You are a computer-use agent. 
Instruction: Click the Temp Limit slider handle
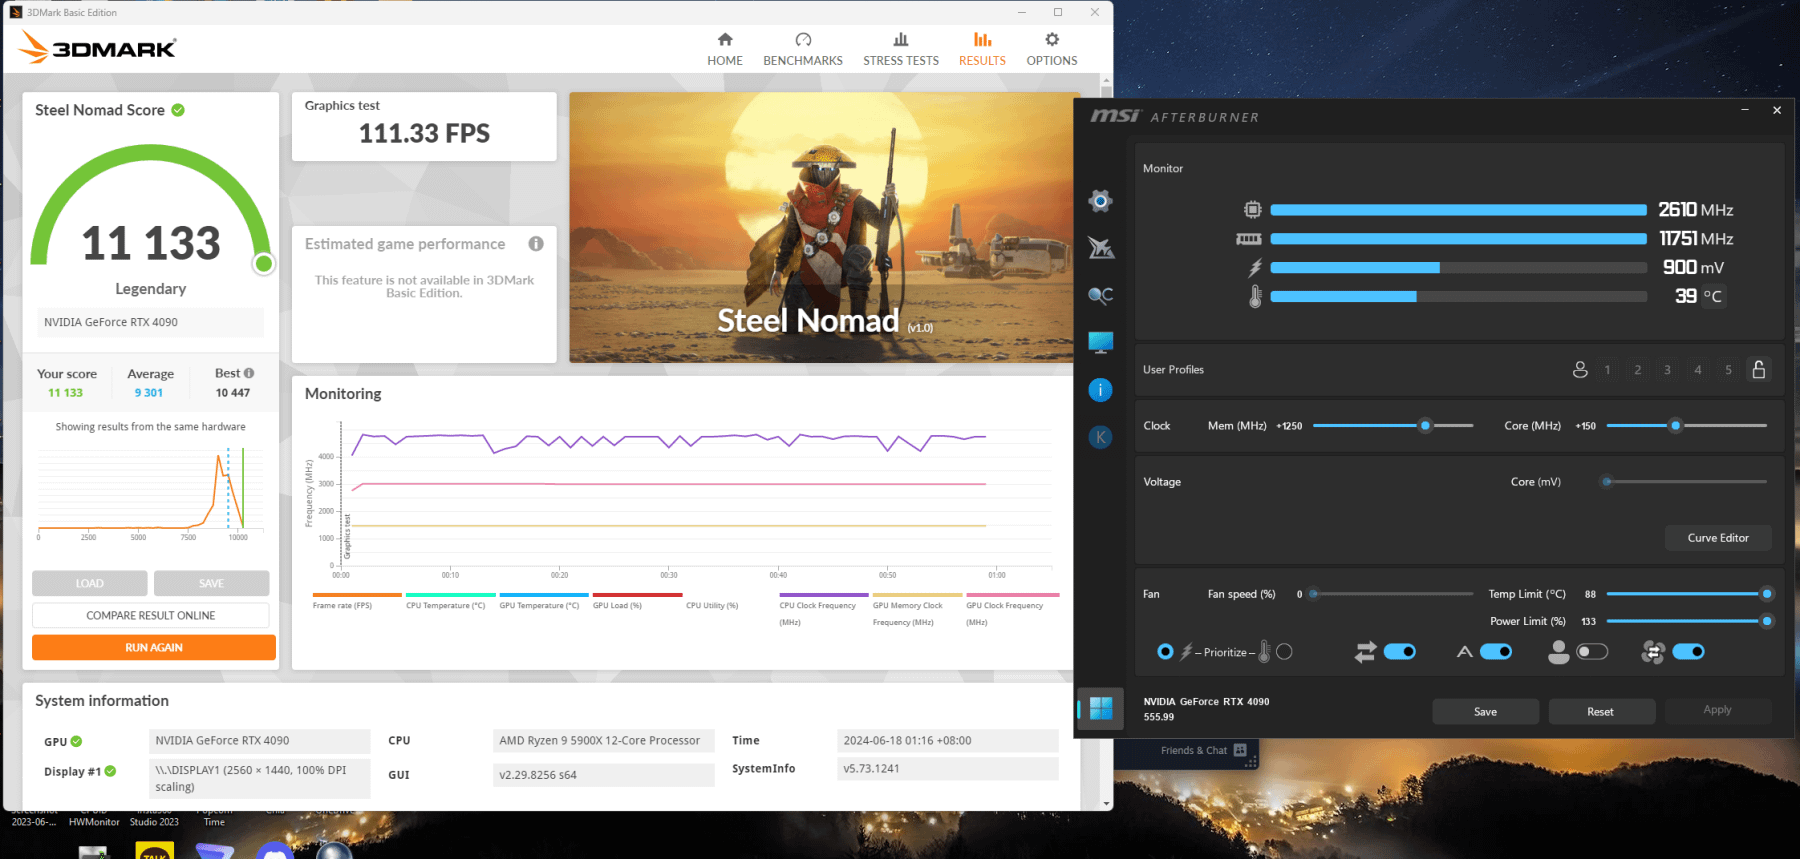click(x=1767, y=594)
